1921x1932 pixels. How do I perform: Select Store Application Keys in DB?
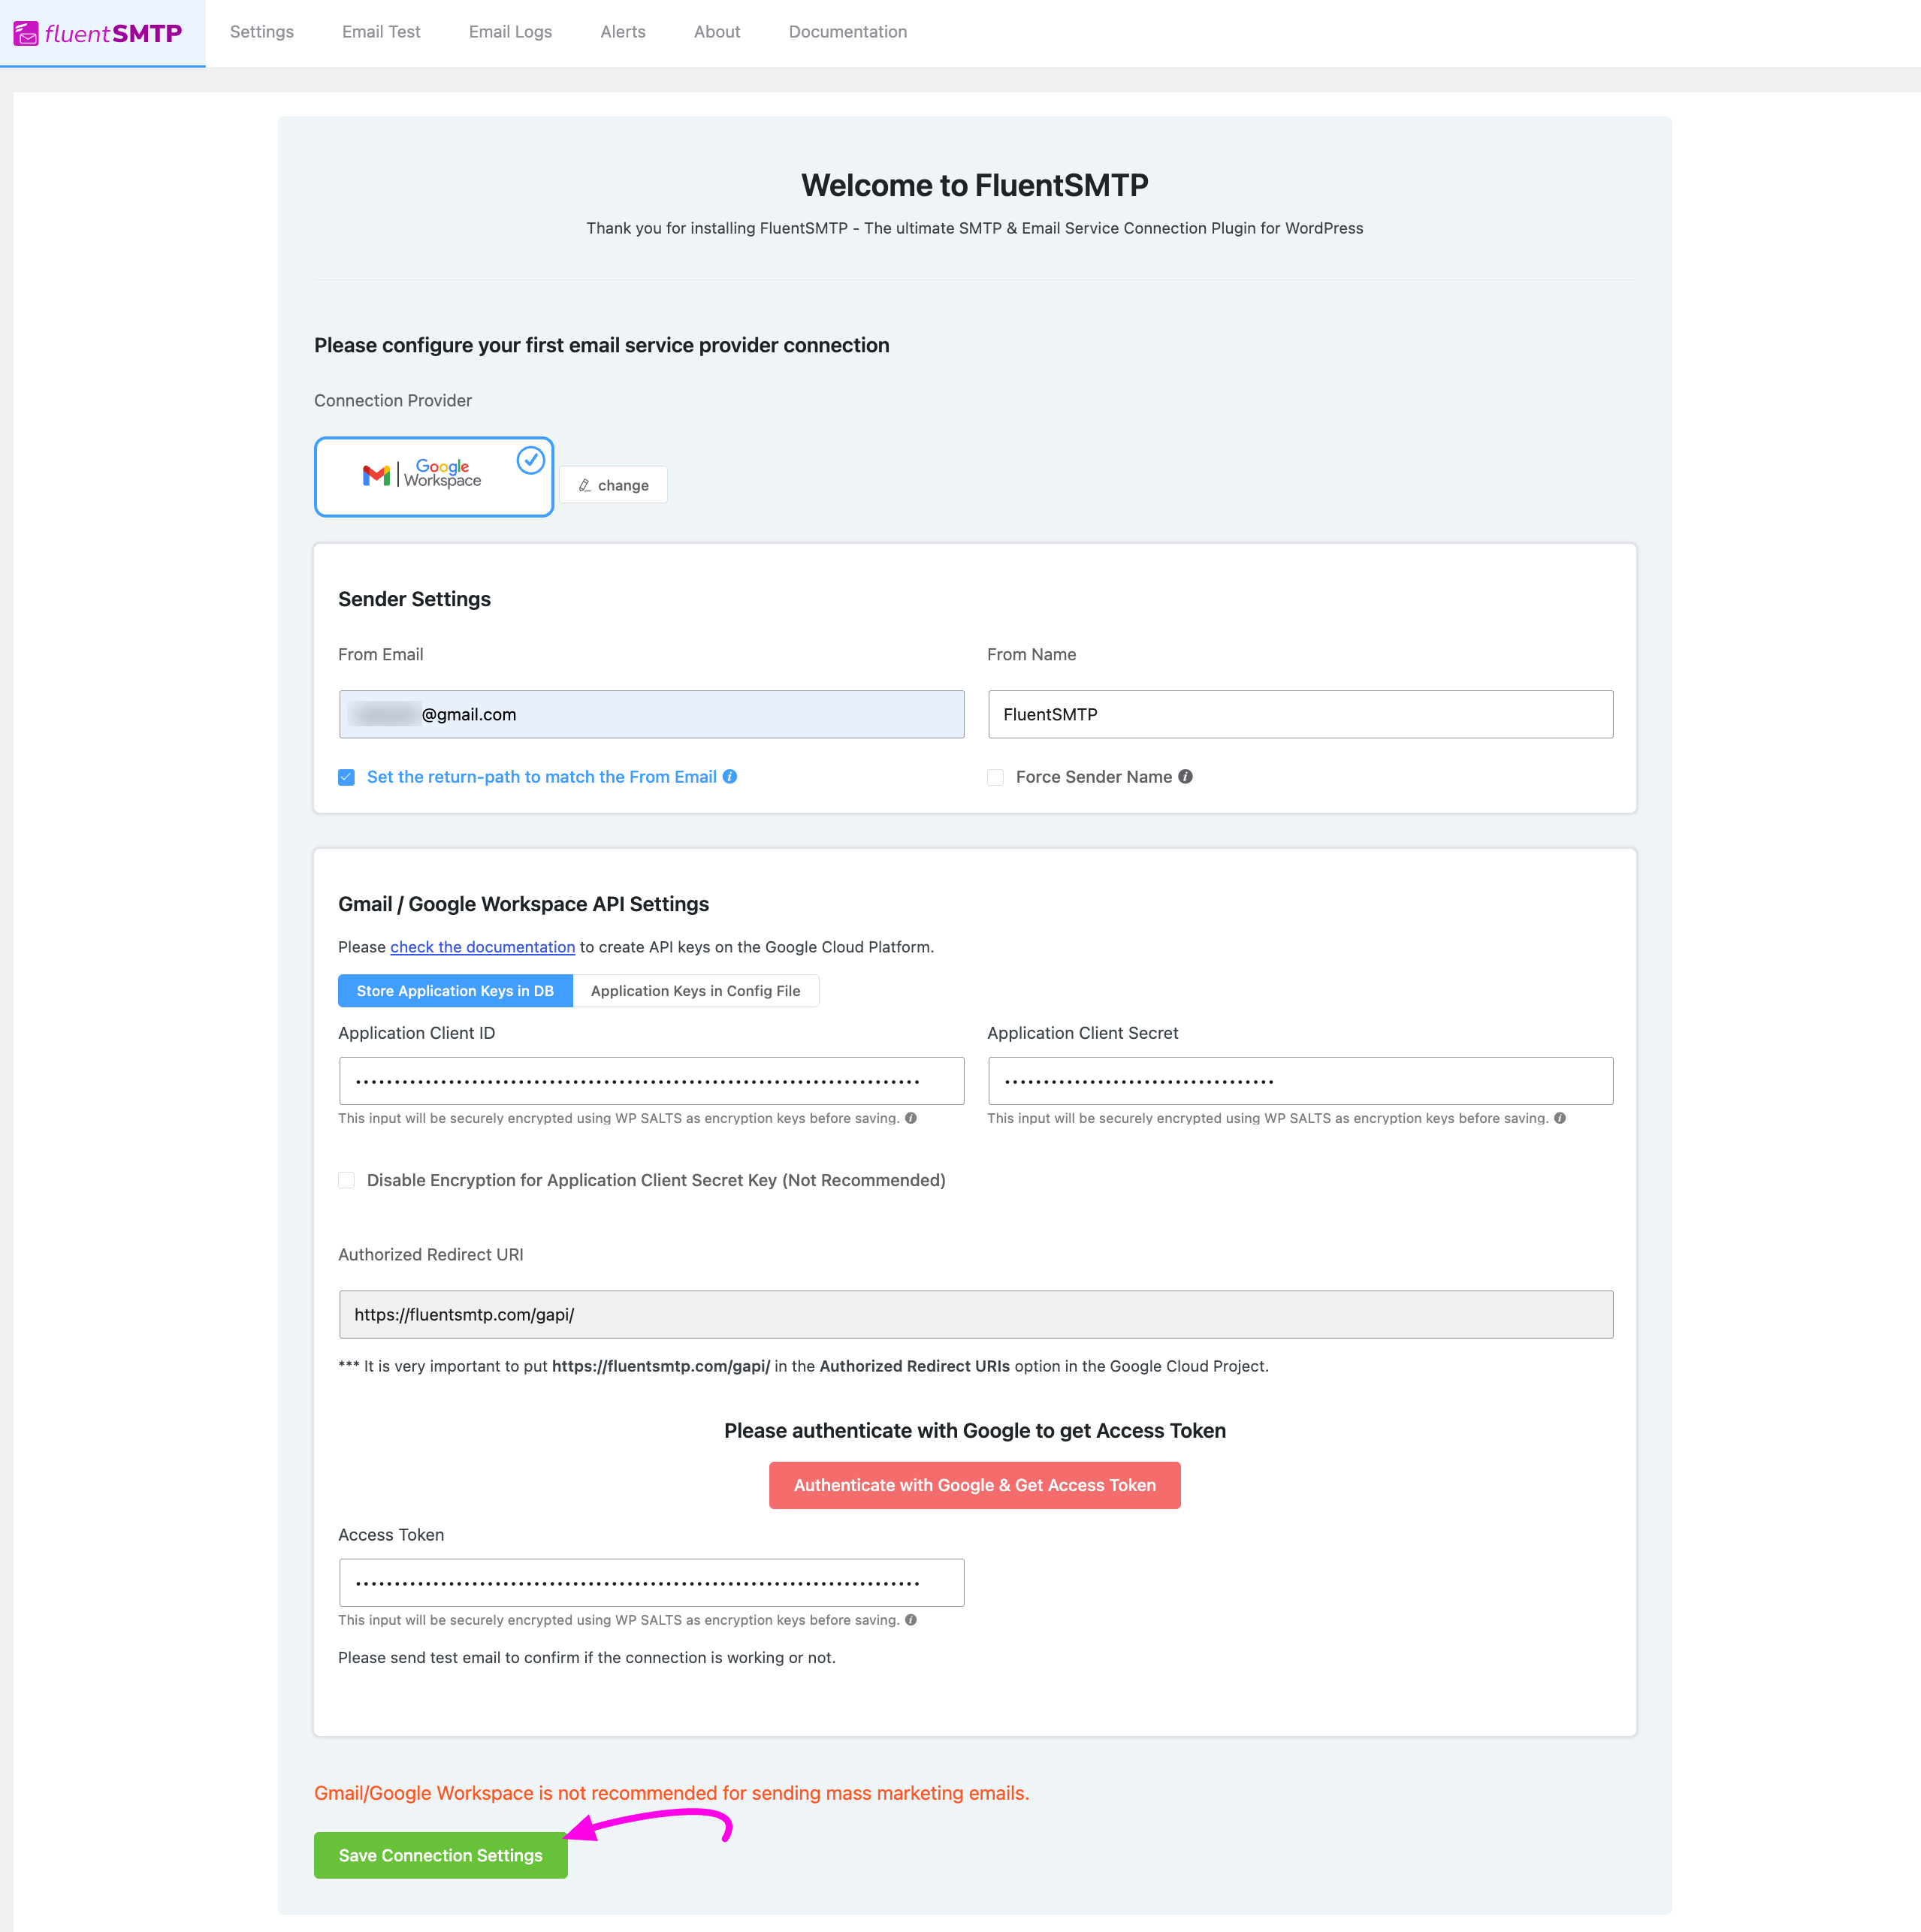pos(455,991)
